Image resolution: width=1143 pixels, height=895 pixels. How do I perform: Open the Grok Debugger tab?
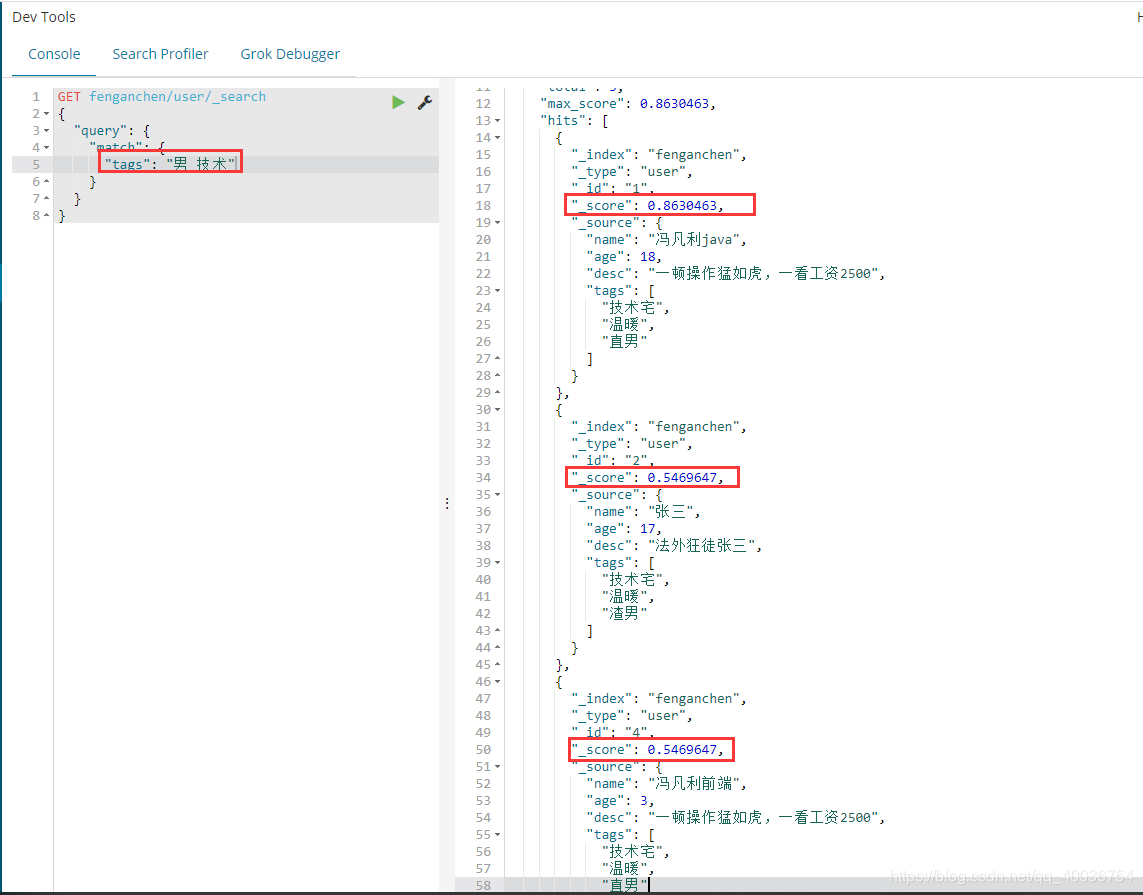[290, 54]
